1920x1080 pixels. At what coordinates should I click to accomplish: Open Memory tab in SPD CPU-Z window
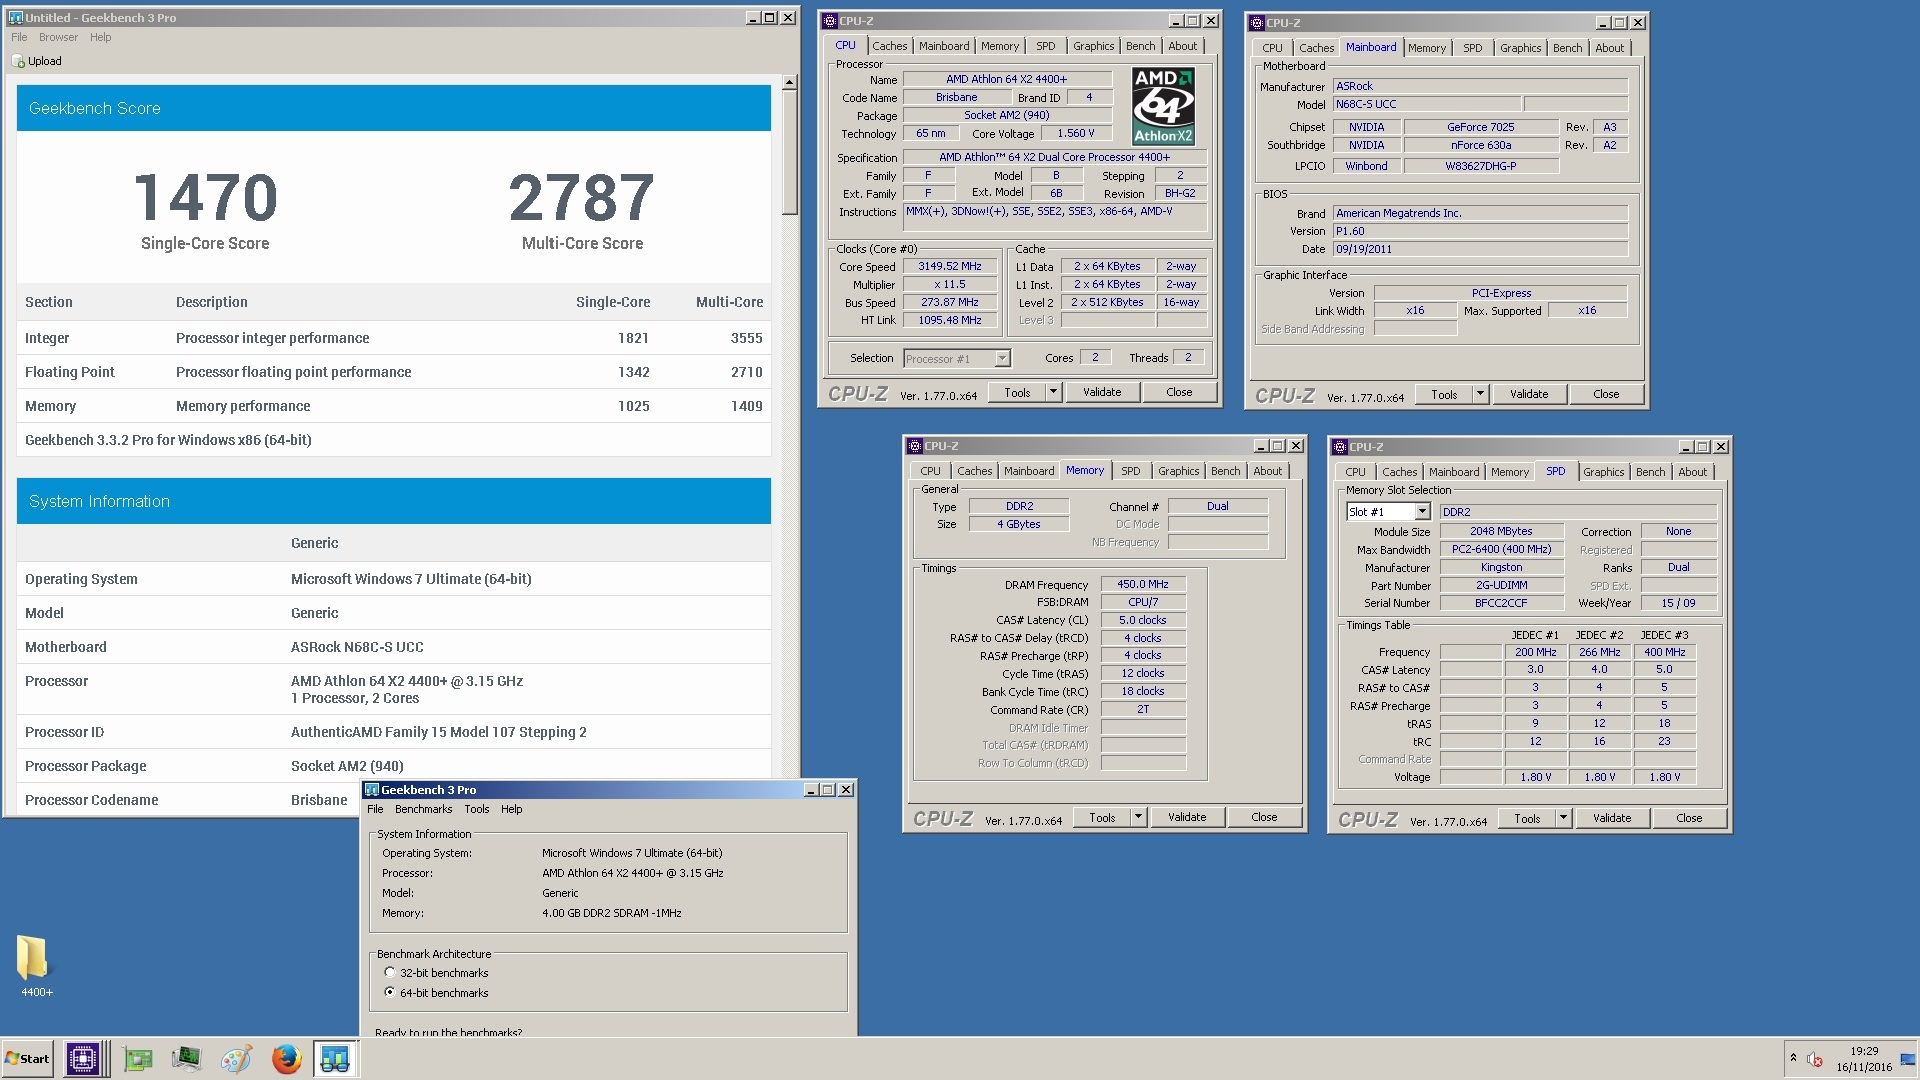tap(1509, 472)
